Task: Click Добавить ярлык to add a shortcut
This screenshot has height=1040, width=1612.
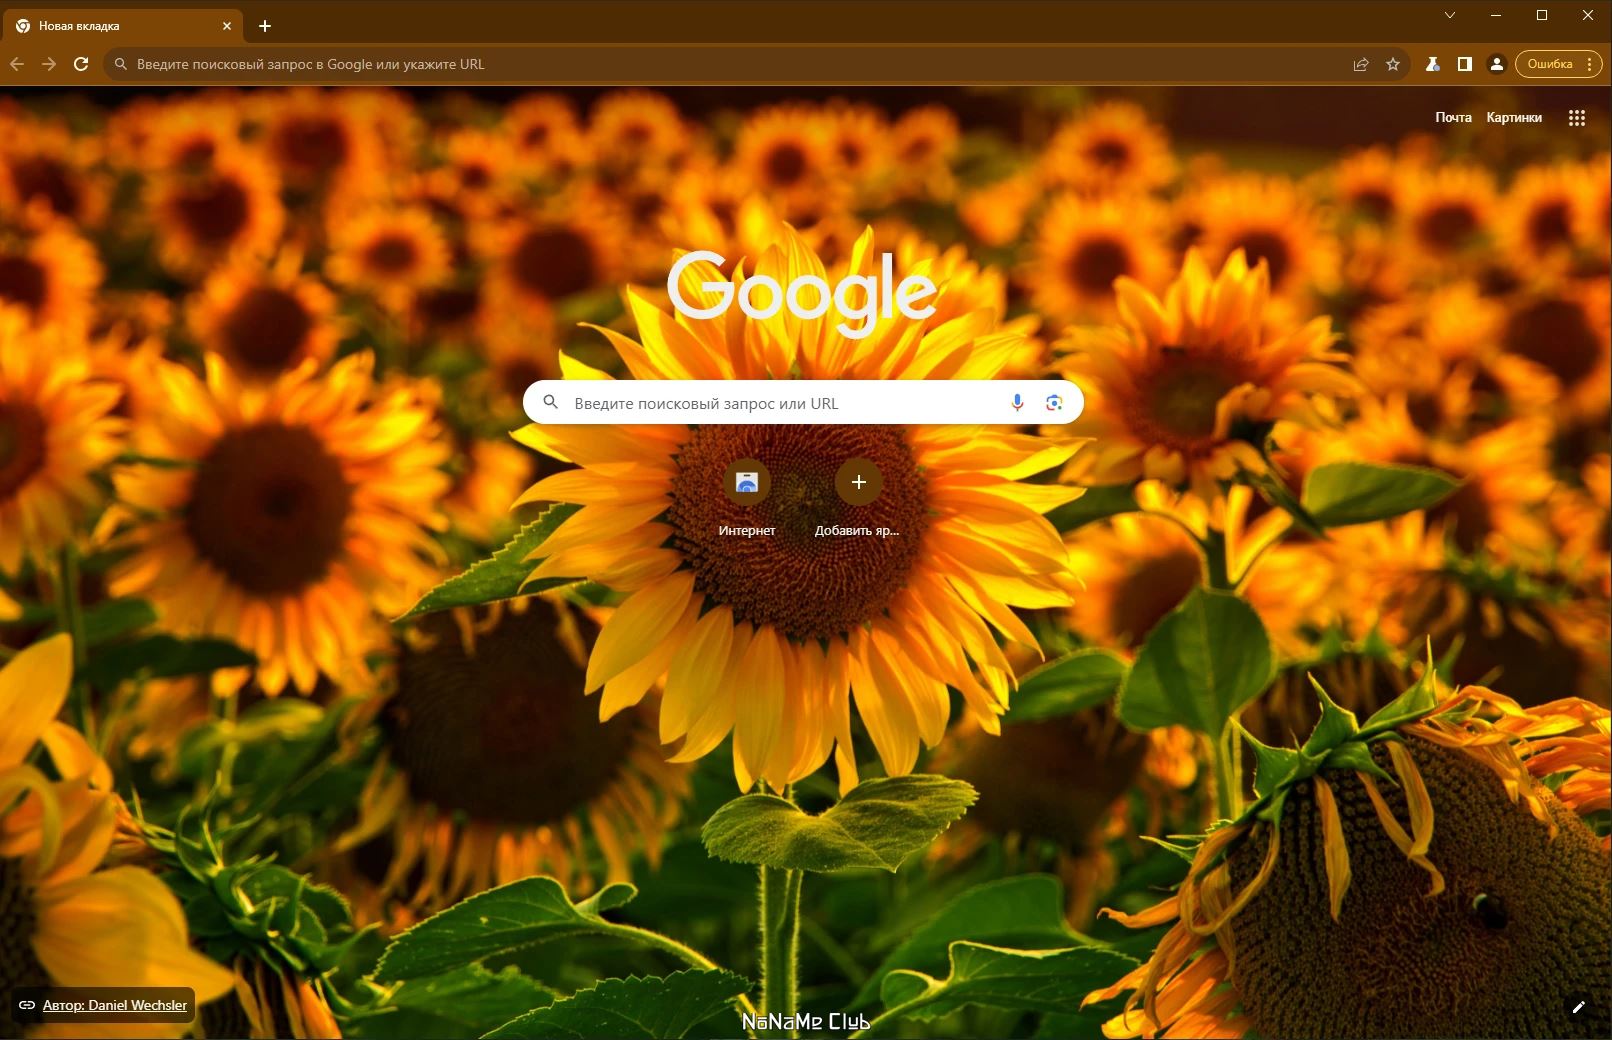Action: click(858, 483)
